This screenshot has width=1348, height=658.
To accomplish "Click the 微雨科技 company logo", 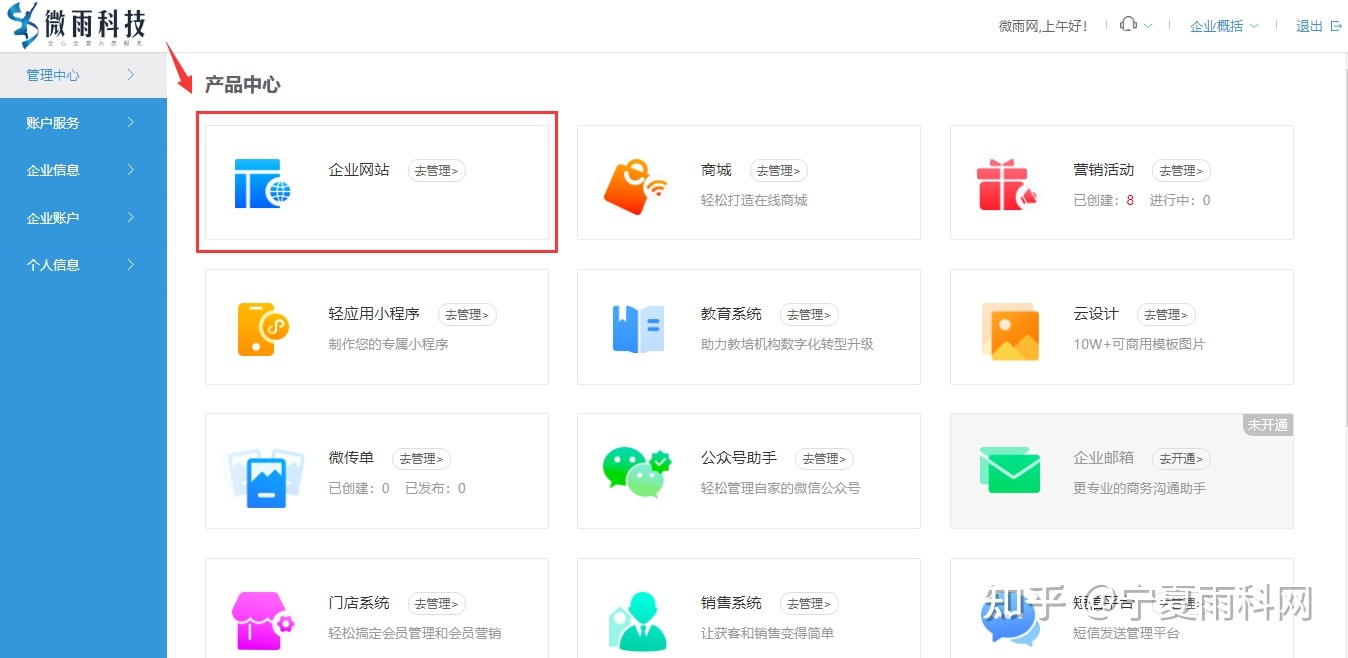I will [x=75, y=25].
